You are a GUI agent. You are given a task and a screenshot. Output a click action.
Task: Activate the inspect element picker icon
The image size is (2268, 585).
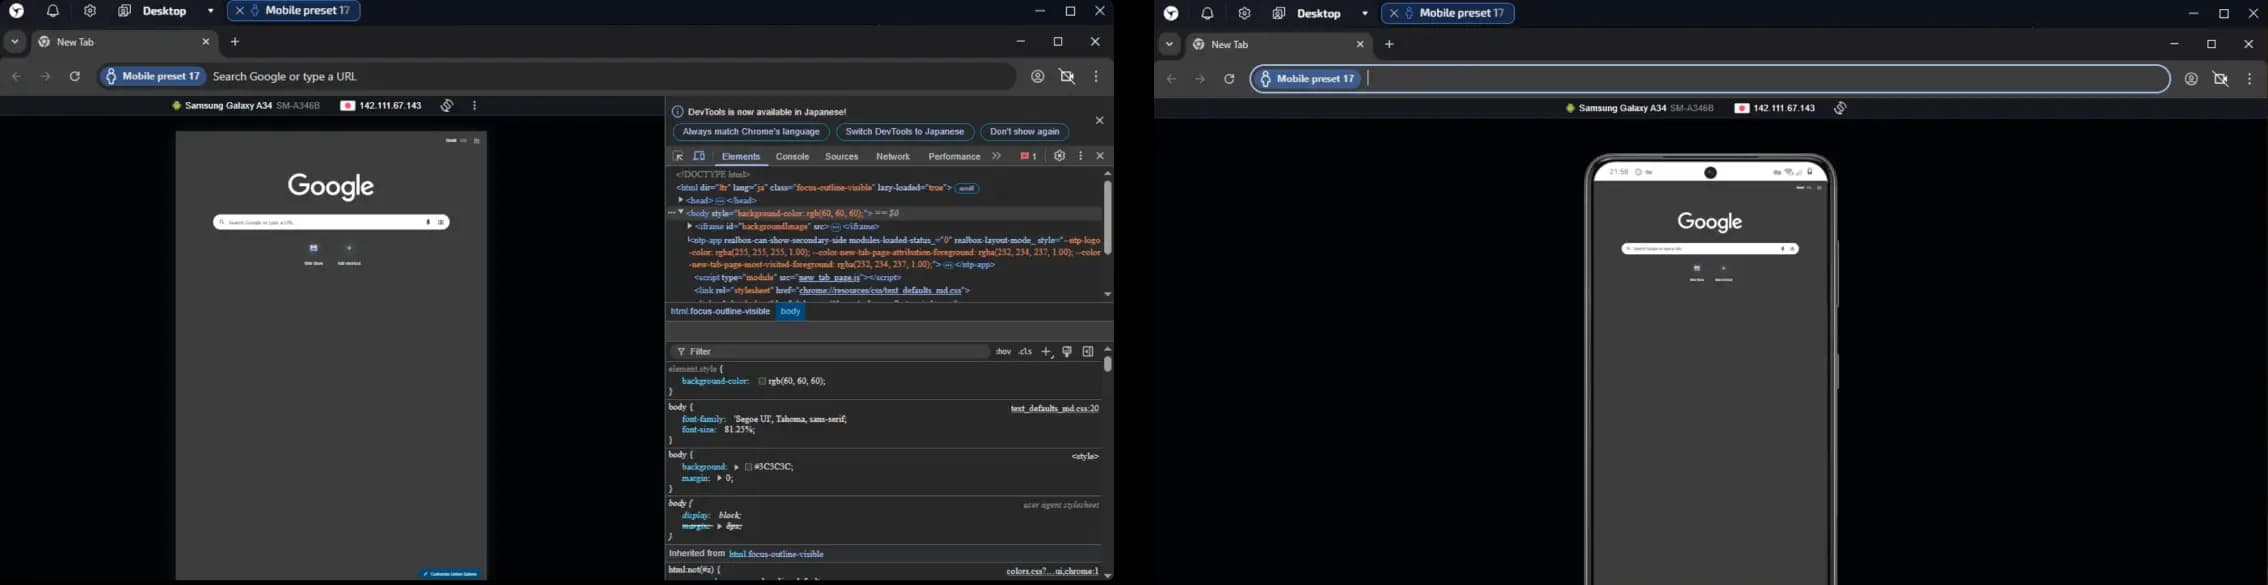coord(678,156)
